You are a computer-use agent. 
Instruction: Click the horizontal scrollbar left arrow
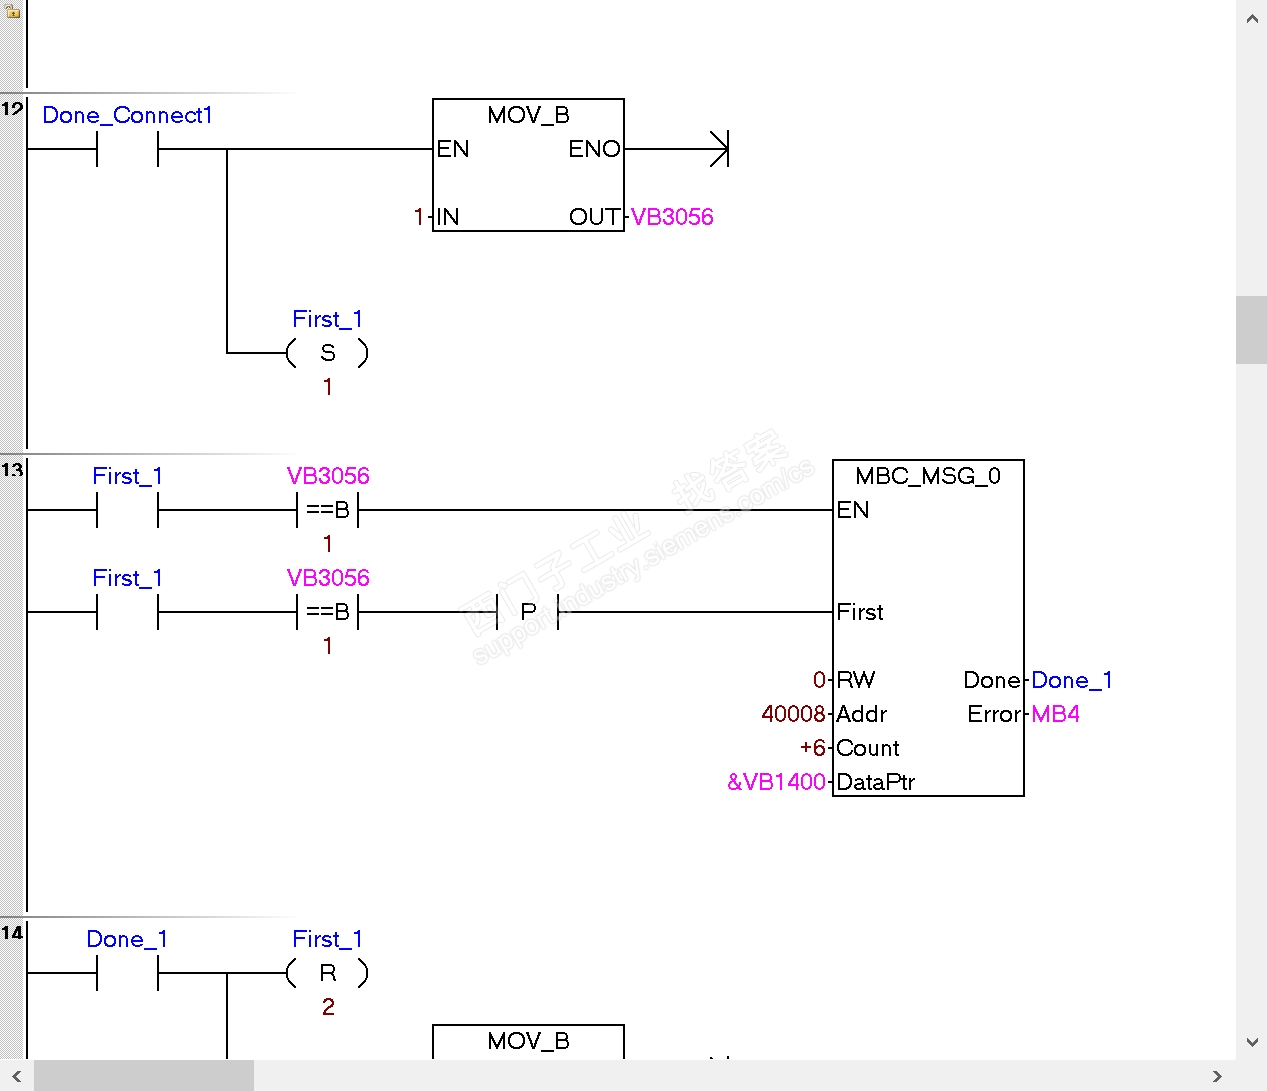16,1076
